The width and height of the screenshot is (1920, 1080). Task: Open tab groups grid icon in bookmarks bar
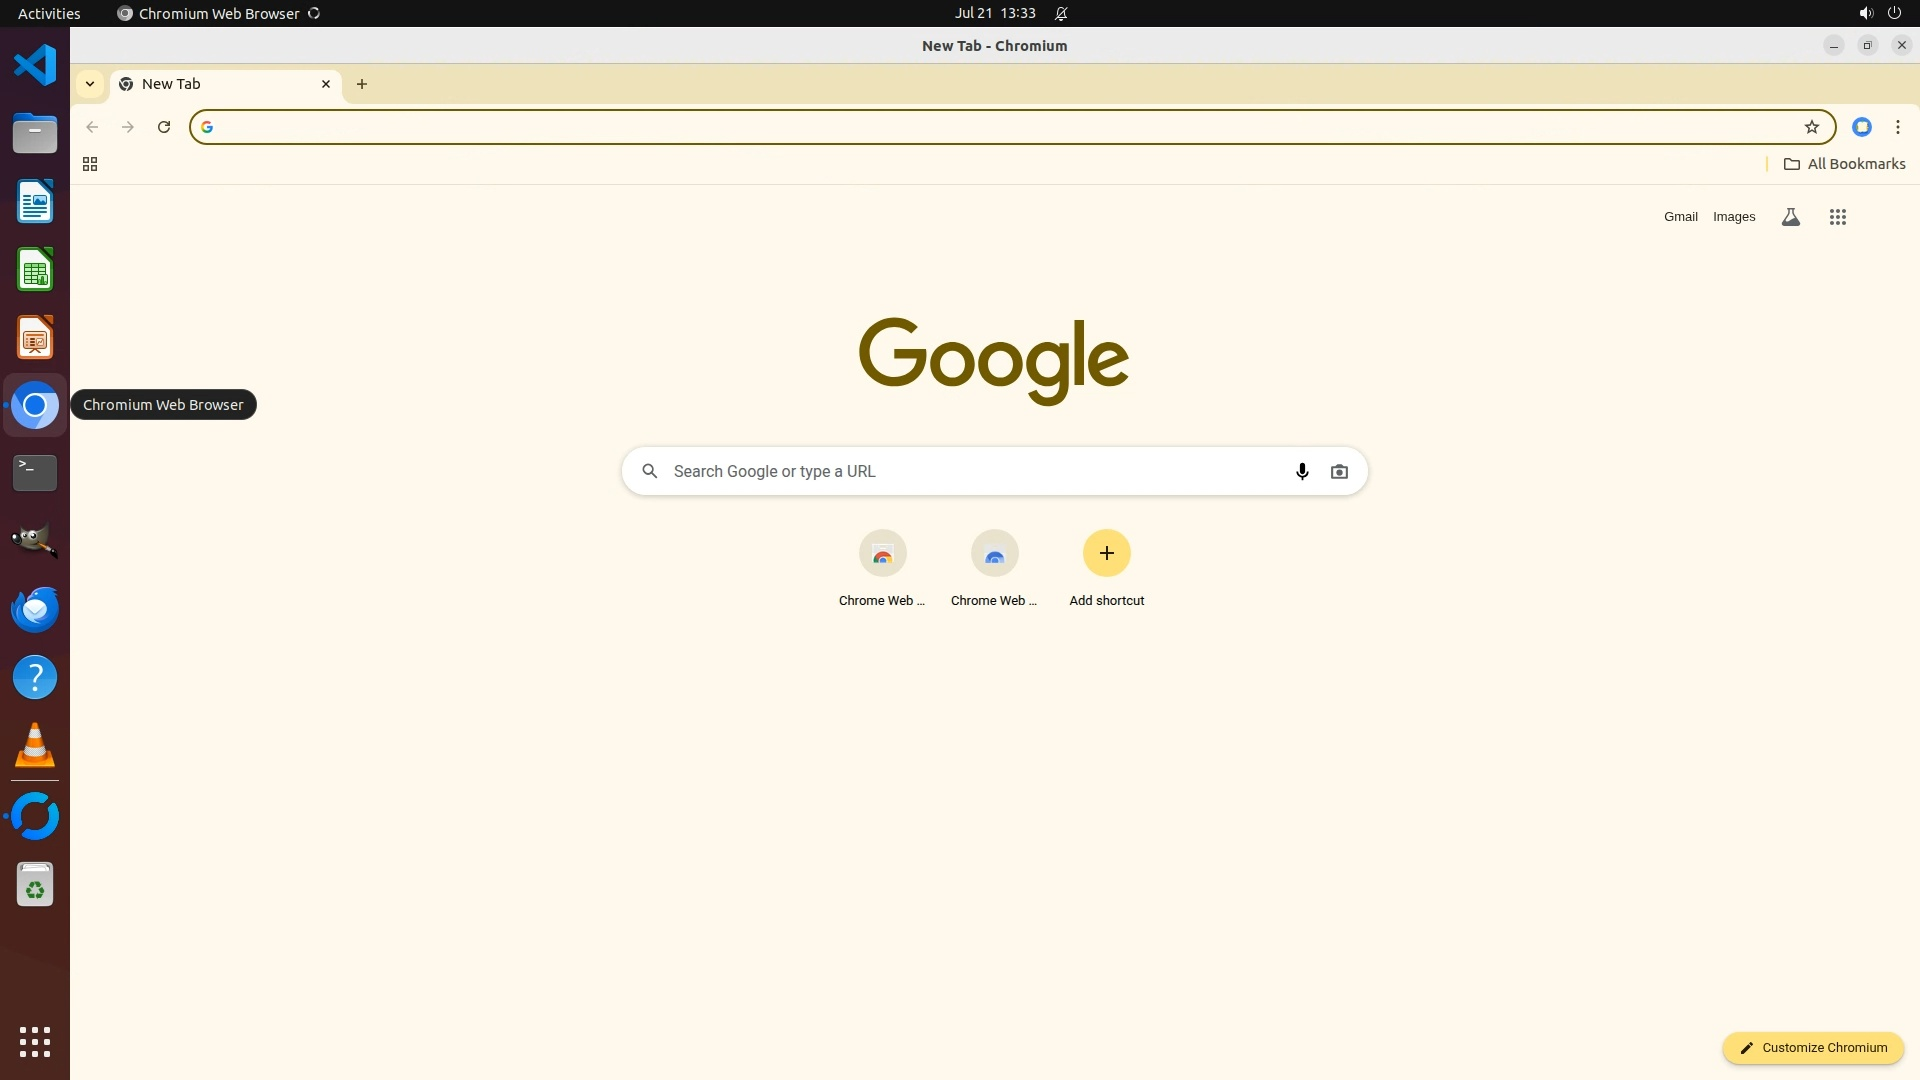coord(90,164)
